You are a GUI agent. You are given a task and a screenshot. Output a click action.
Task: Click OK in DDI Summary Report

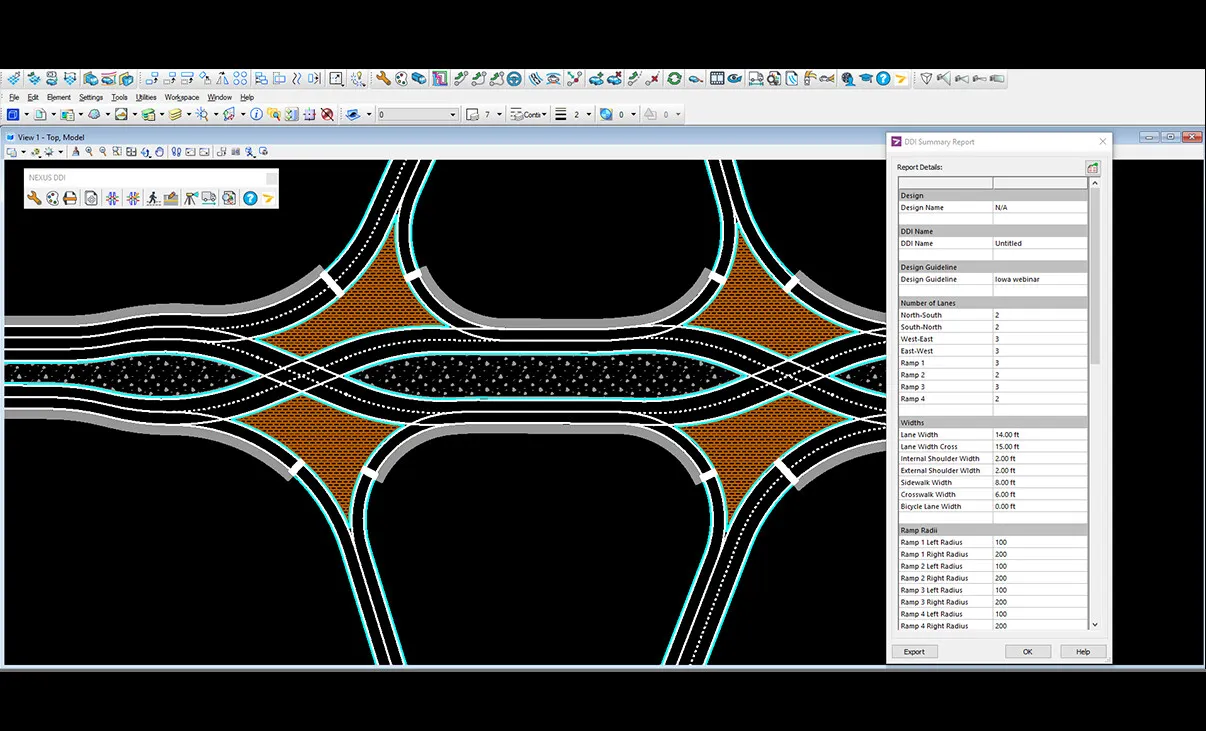click(1027, 651)
